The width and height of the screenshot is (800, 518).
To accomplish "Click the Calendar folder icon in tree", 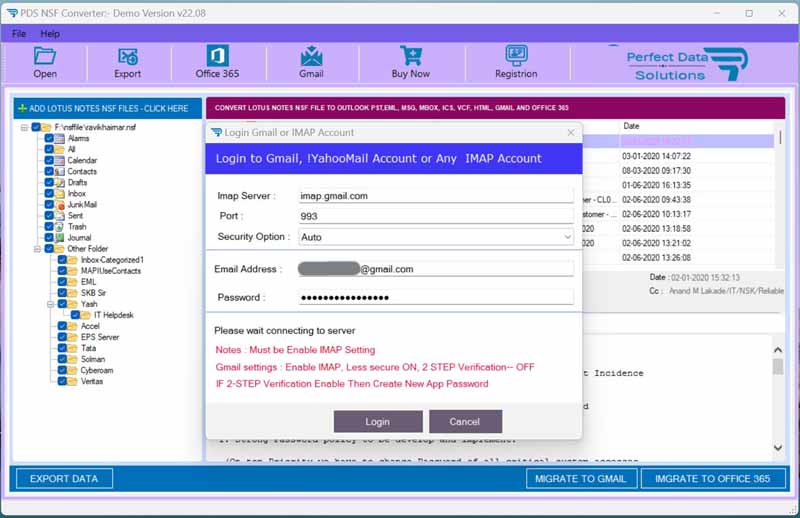I will pos(60,160).
